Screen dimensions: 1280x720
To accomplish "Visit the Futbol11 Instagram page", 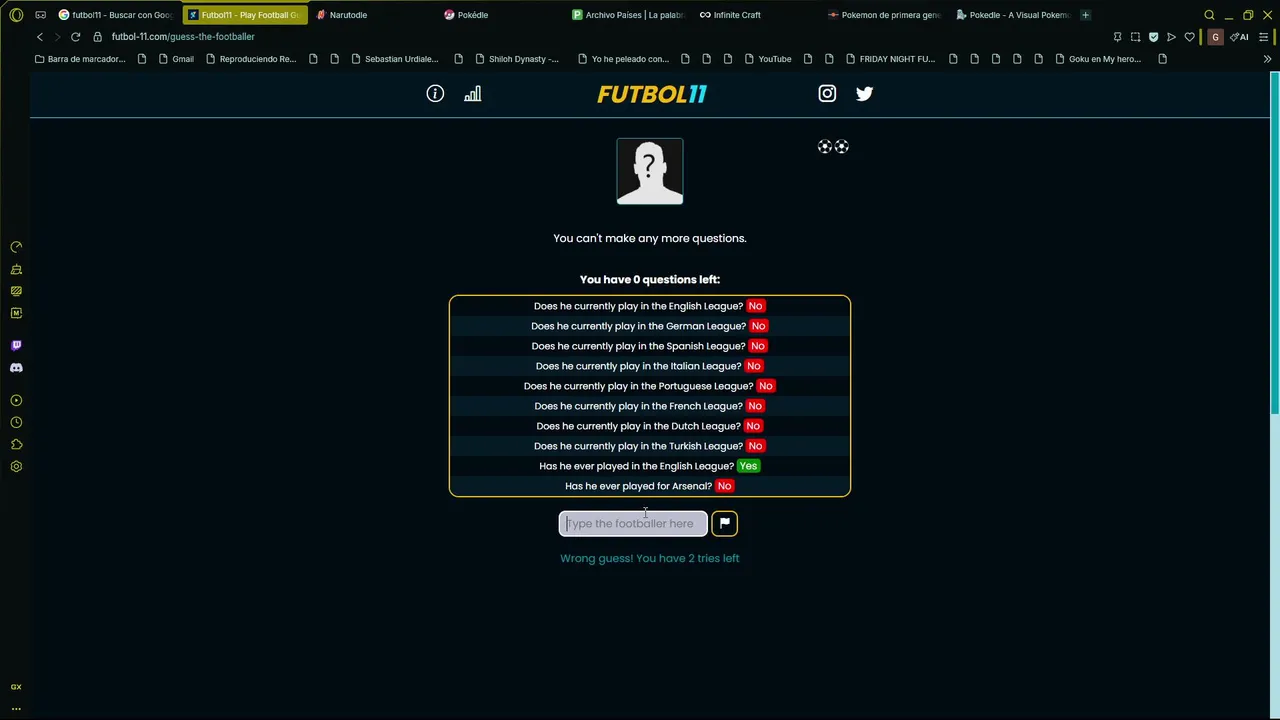I will 827,93.
